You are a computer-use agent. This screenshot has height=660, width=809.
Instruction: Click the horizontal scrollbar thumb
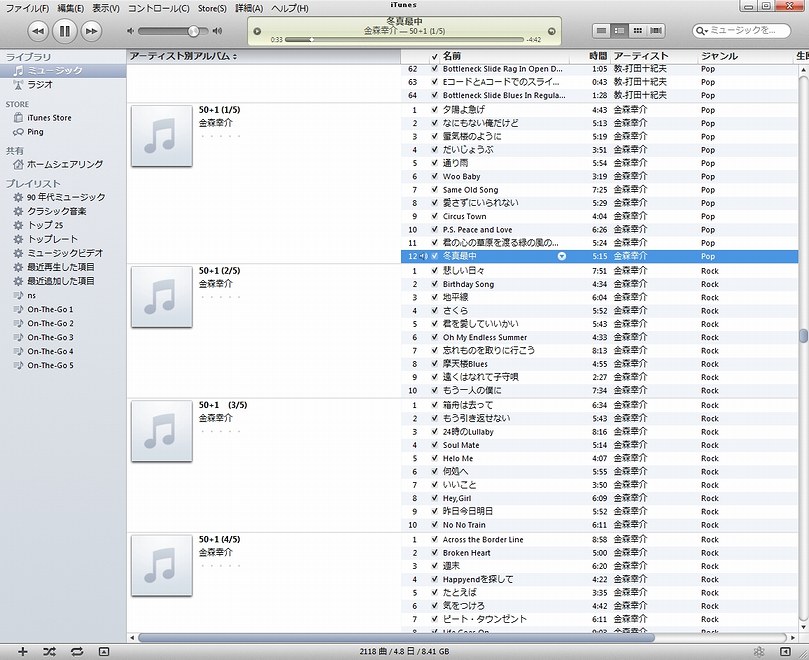[x=396, y=637]
